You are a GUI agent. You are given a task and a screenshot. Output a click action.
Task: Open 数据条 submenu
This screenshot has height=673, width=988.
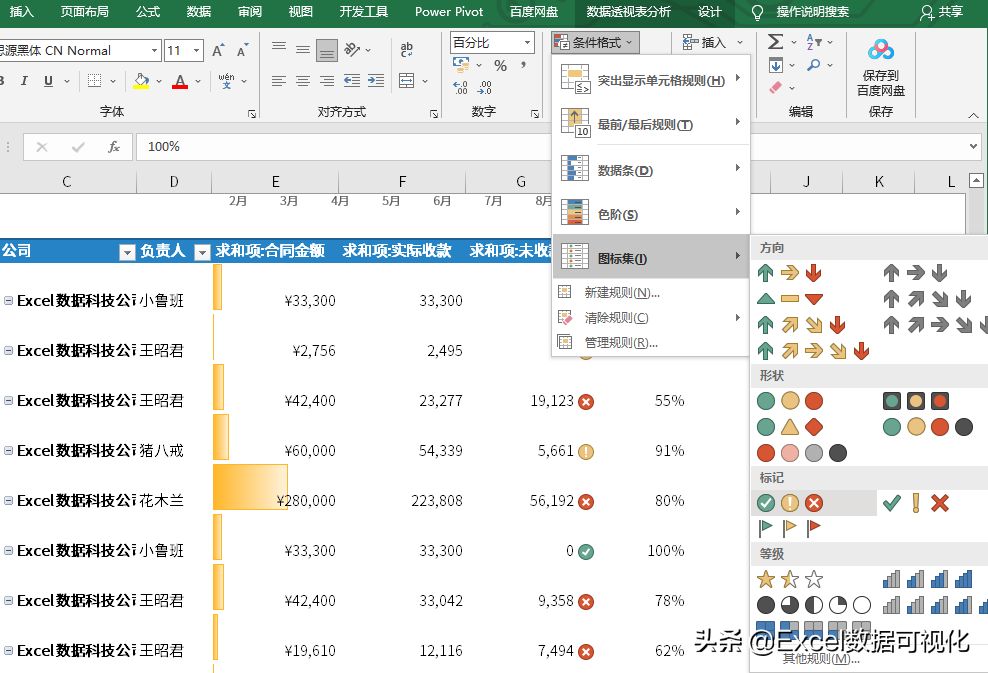pyautogui.click(x=651, y=170)
